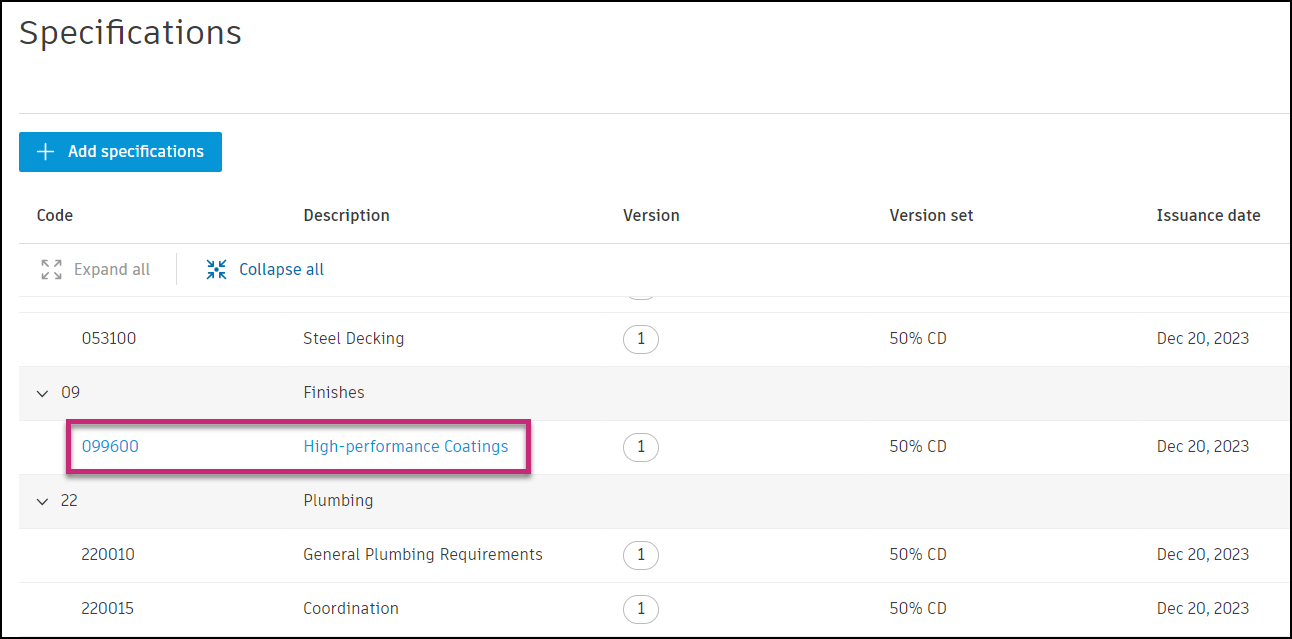
Task: Click the plus icon on Add specifications
Action: point(45,152)
